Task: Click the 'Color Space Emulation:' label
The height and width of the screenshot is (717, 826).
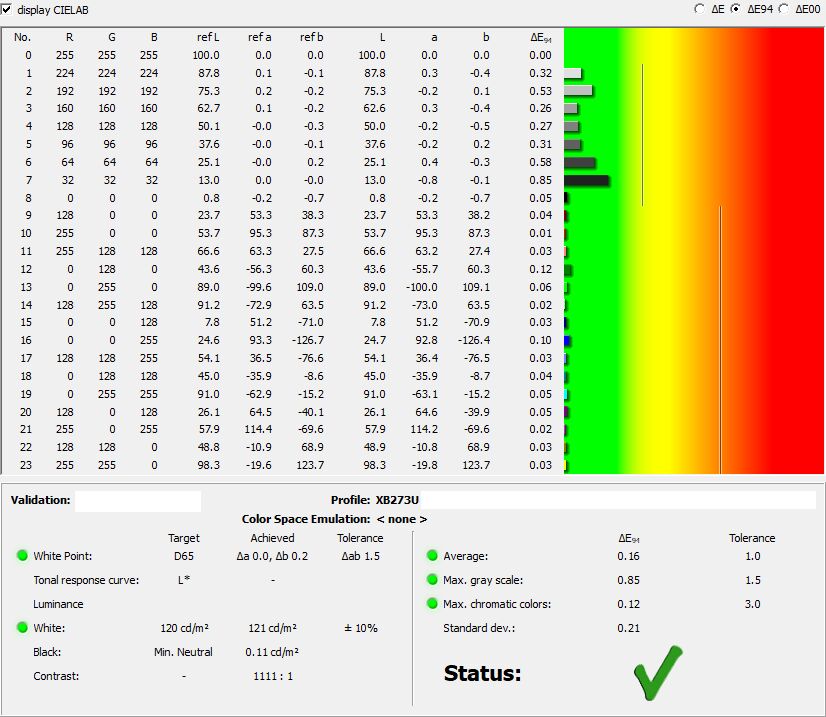Action: [x=306, y=519]
